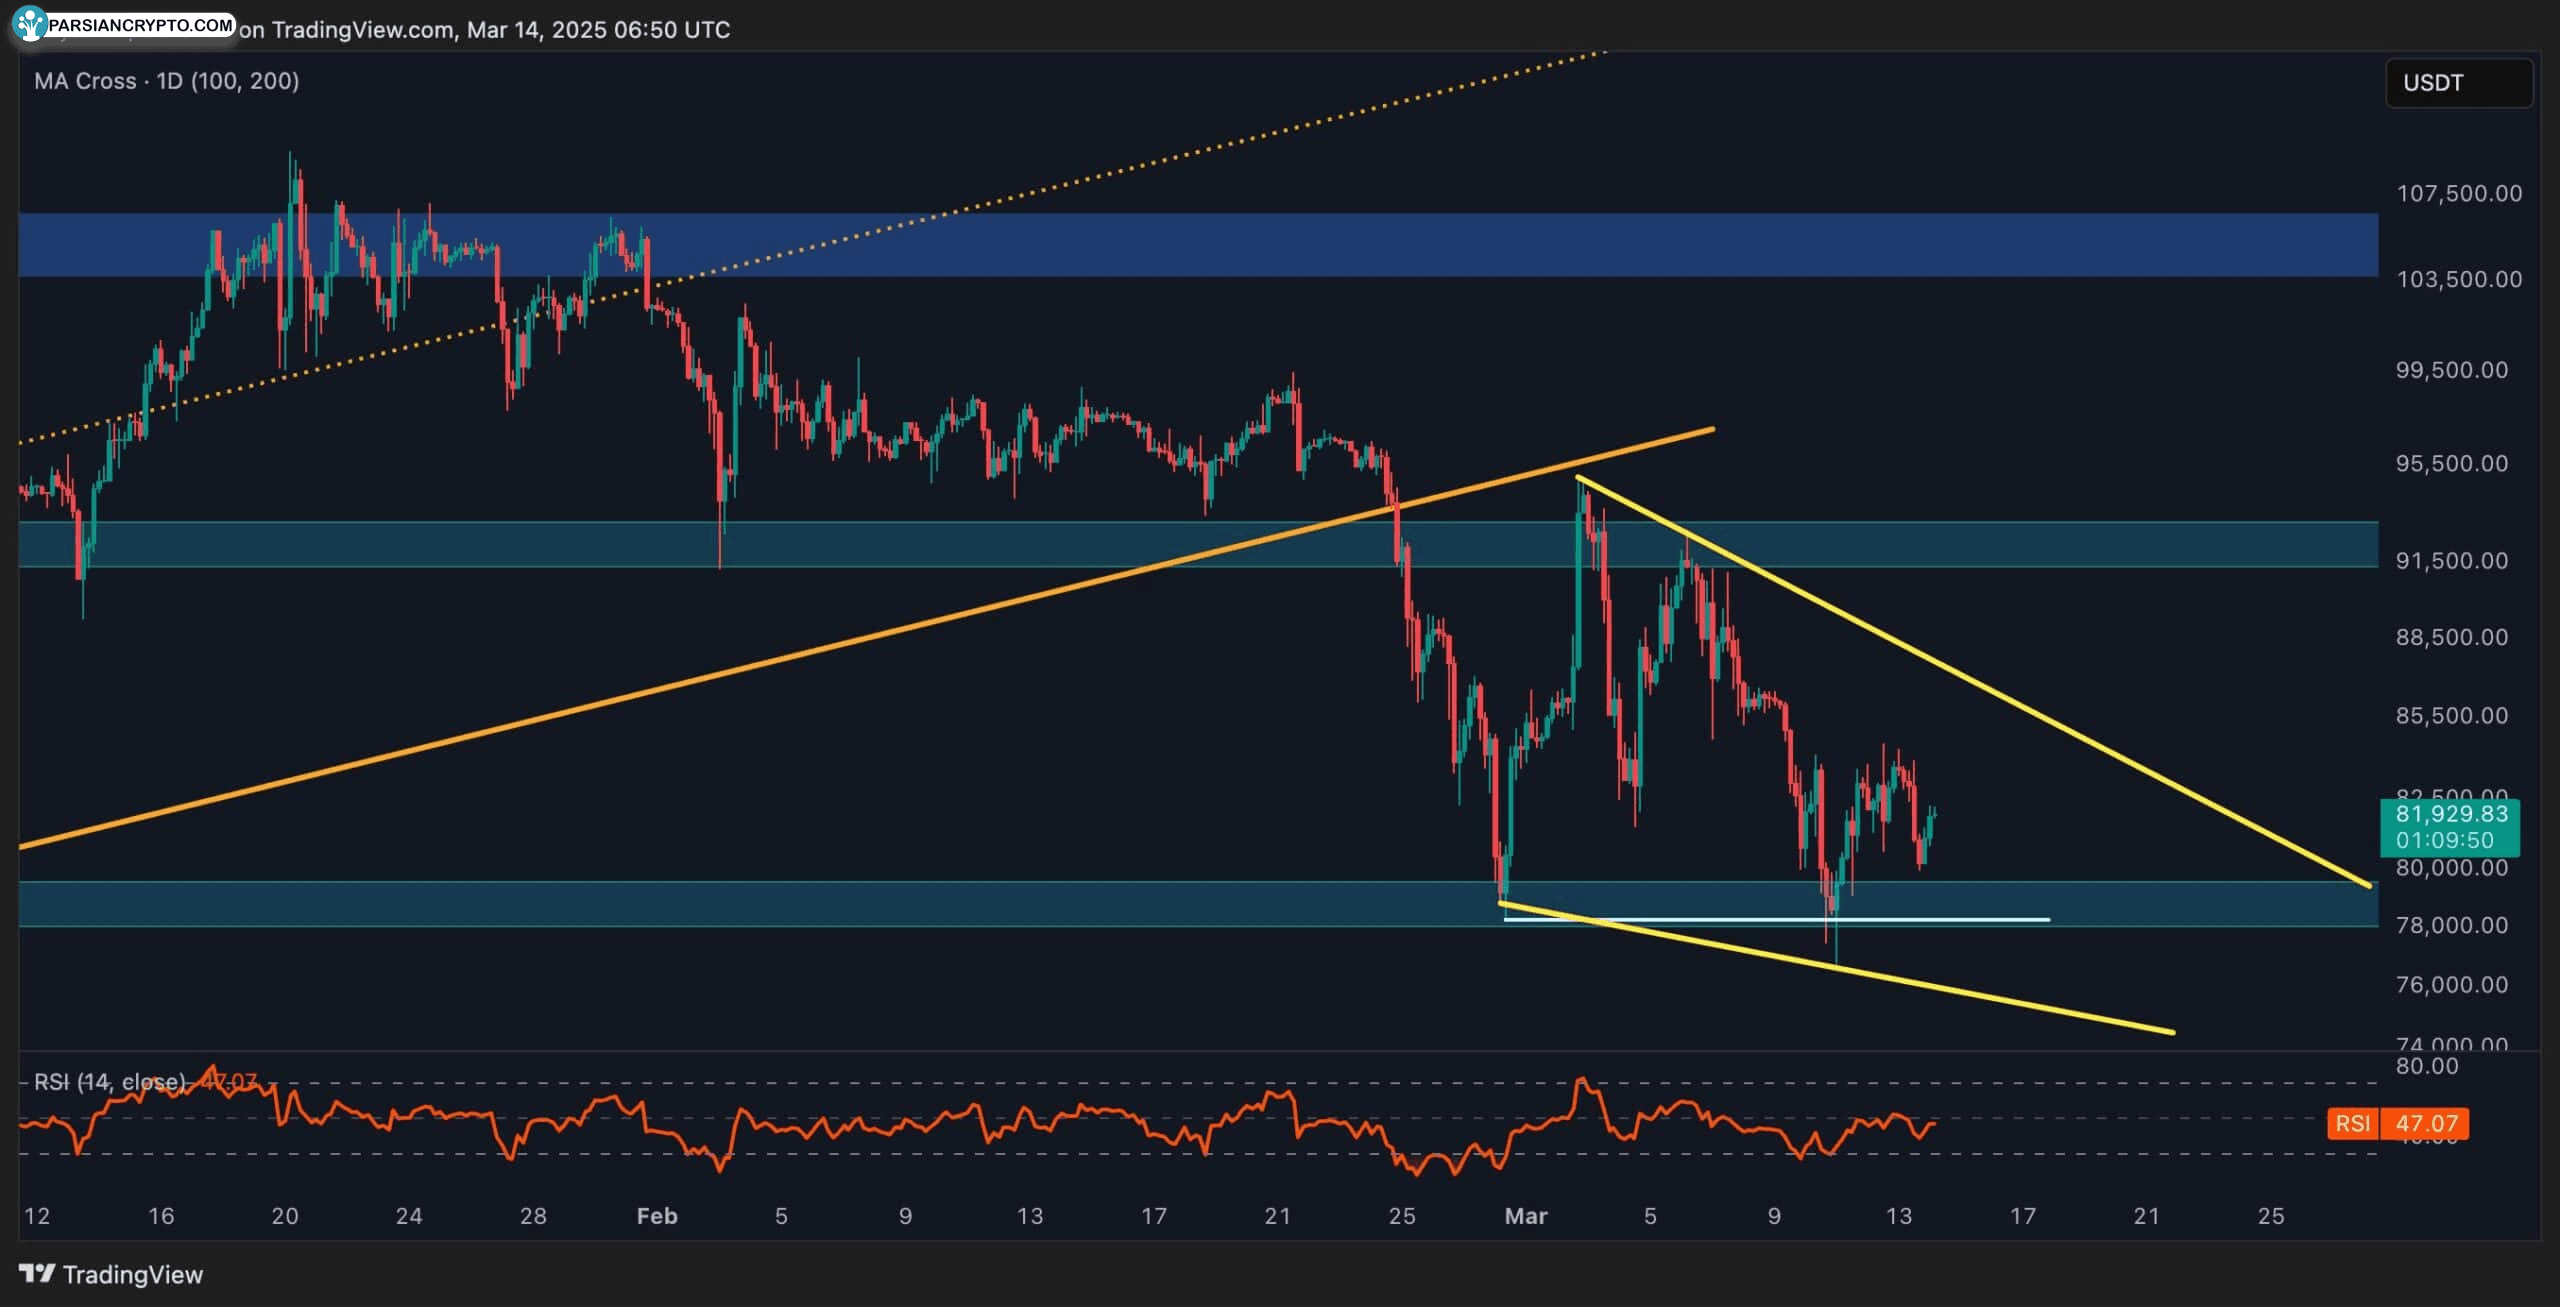Screen dimensions: 2560x1307
Task: Click the 107,500.00 price axis label
Action: pos(2459,193)
